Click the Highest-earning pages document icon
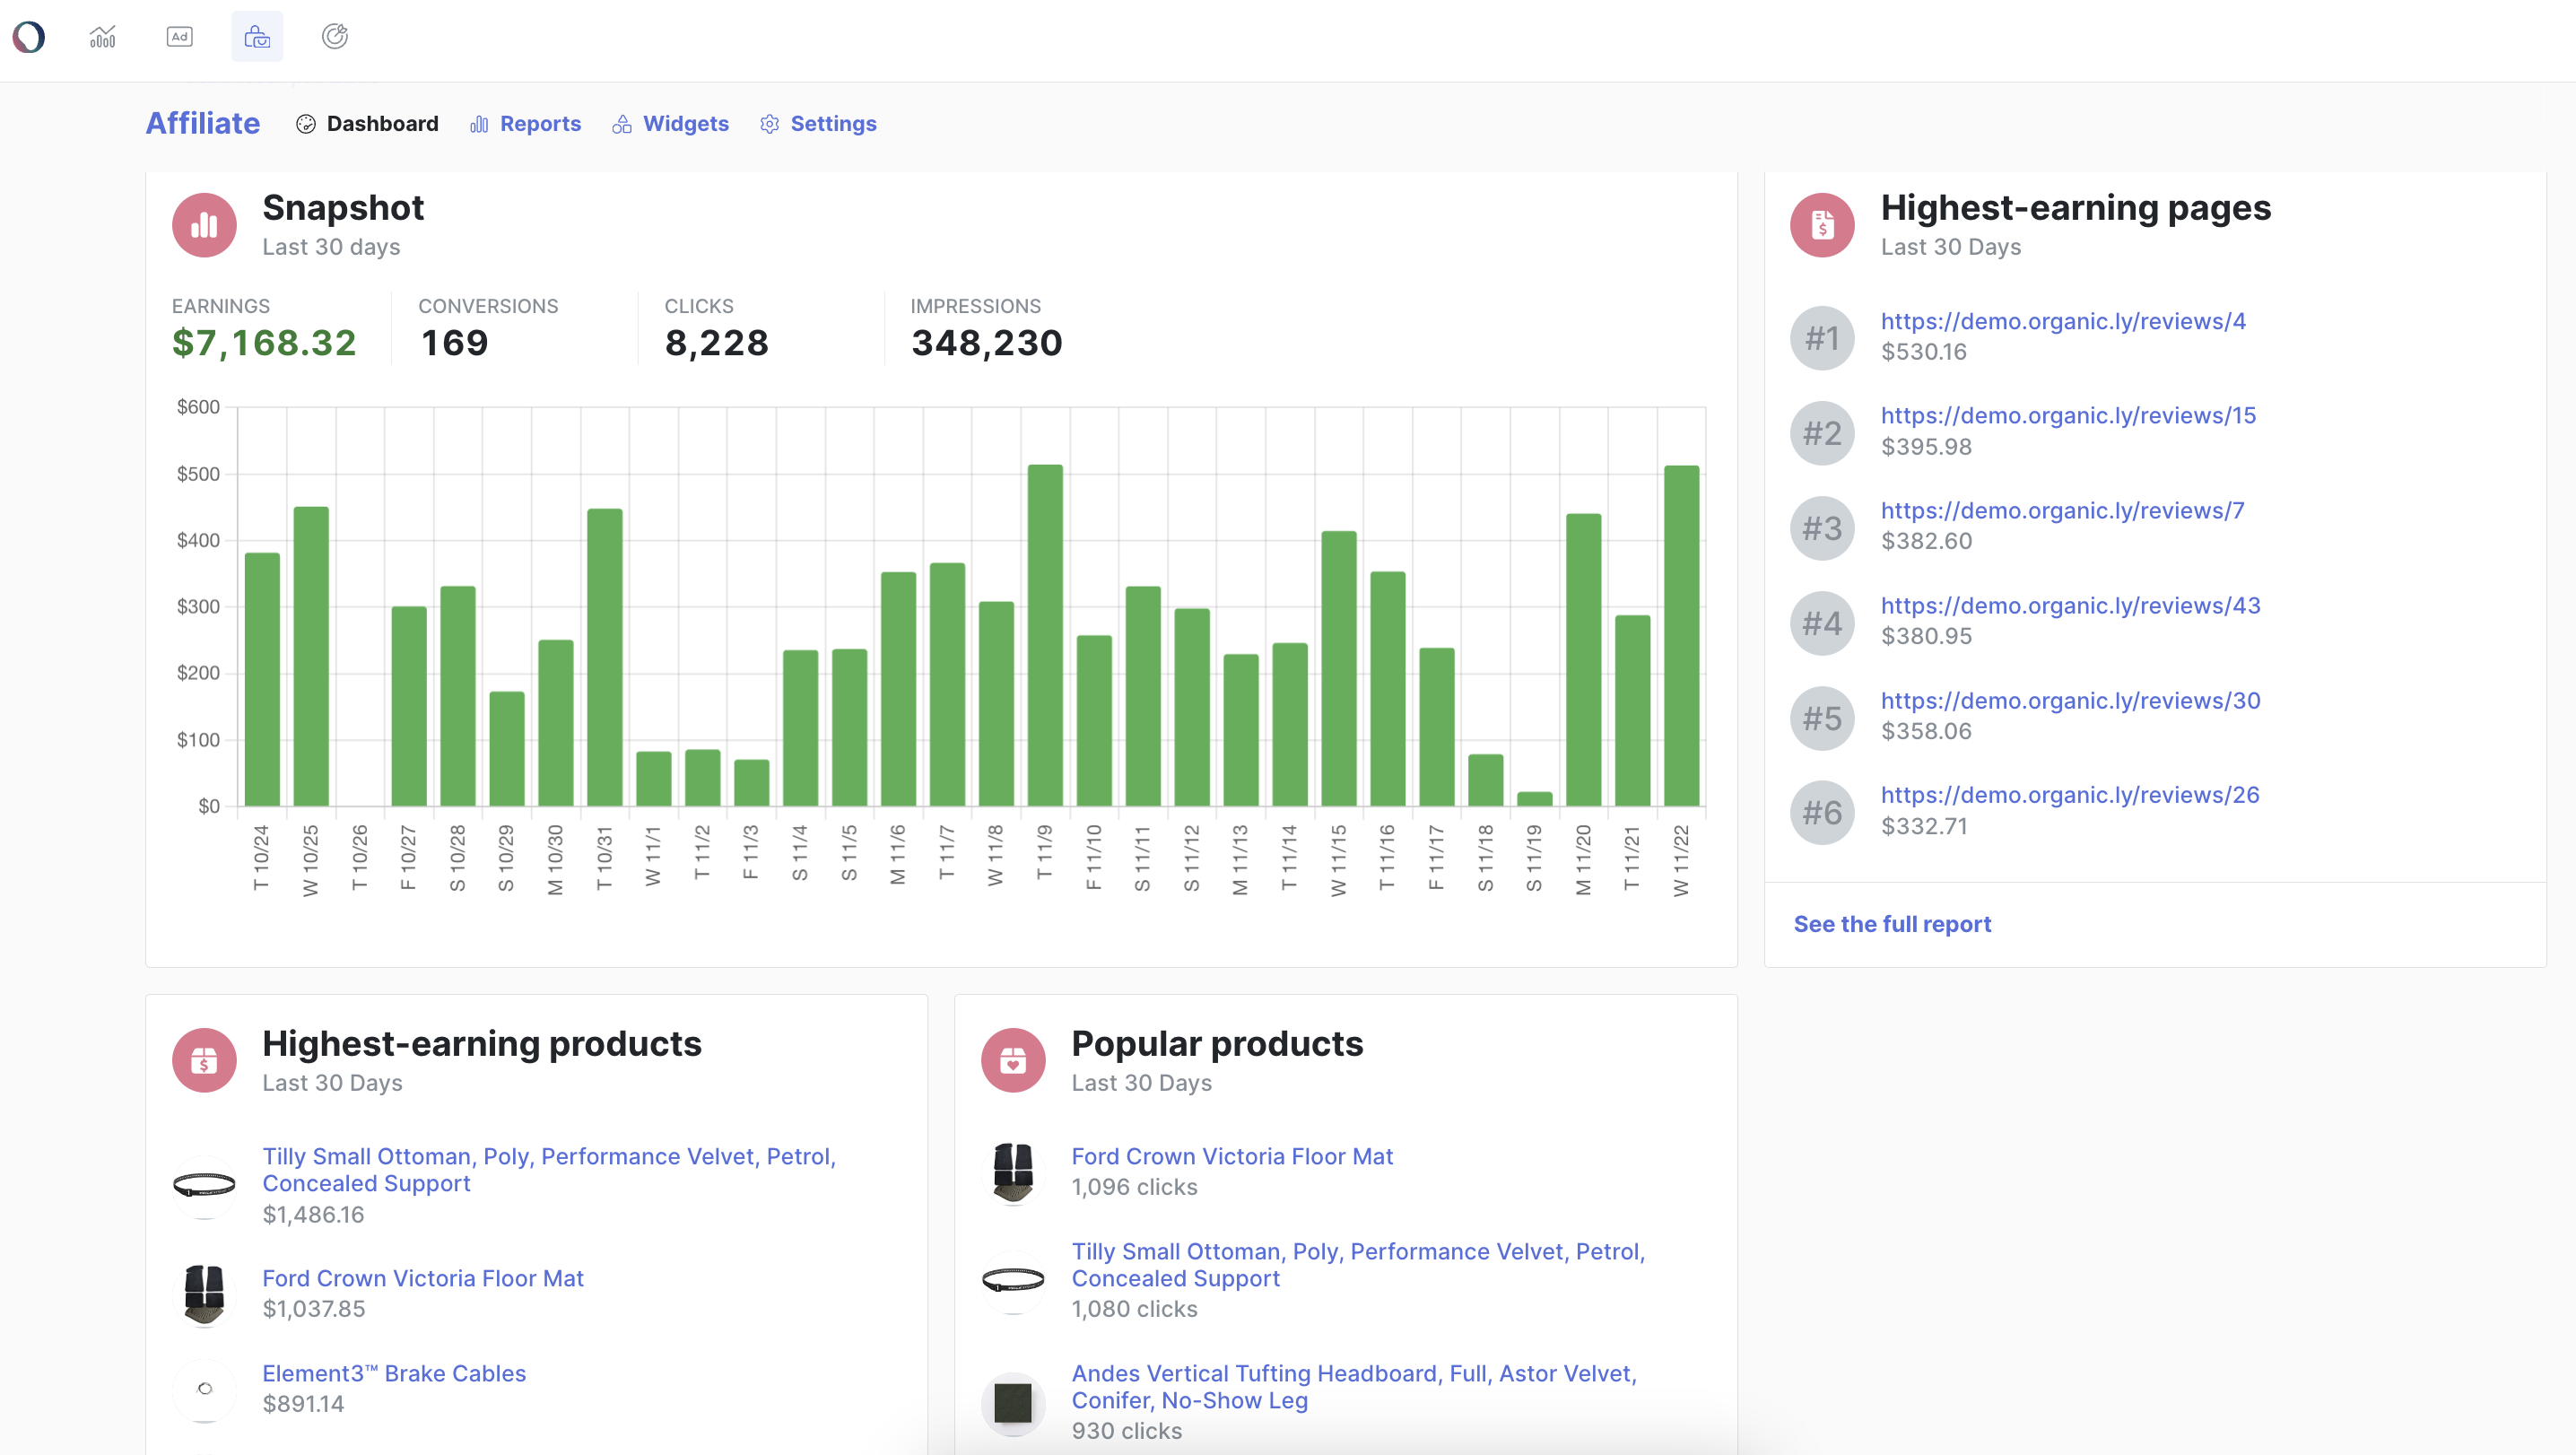The height and width of the screenshot is (1455, 2576). pos(1822,225)
